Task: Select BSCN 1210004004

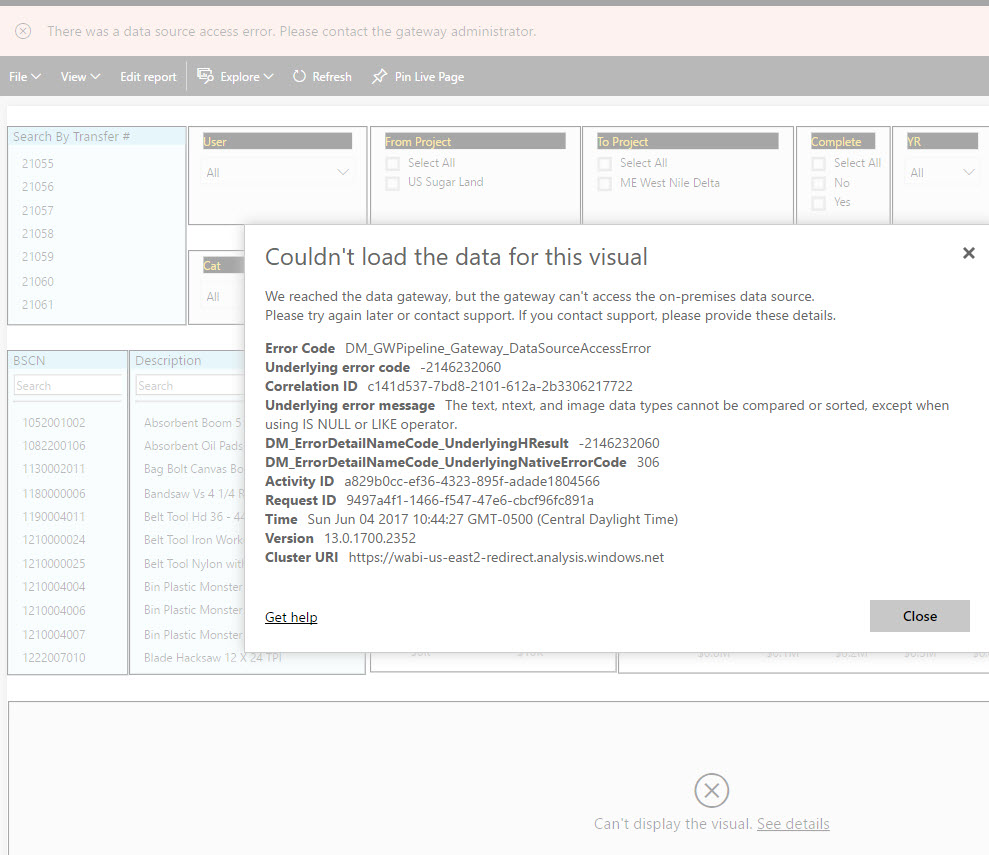Action: click(x=54, y=586)
